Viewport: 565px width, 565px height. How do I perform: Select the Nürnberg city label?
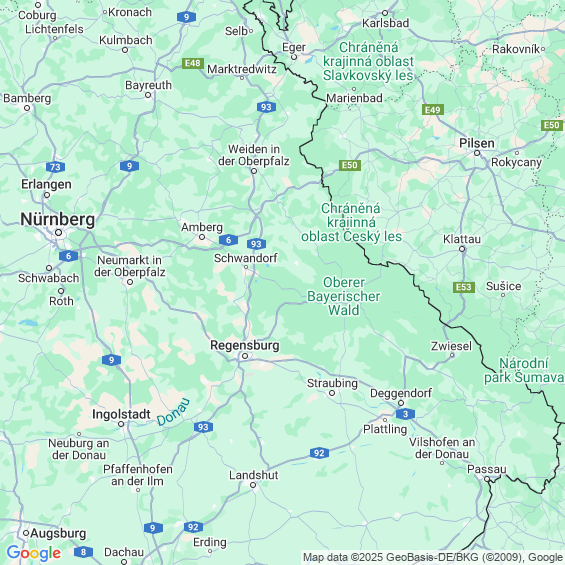point(58,219)
